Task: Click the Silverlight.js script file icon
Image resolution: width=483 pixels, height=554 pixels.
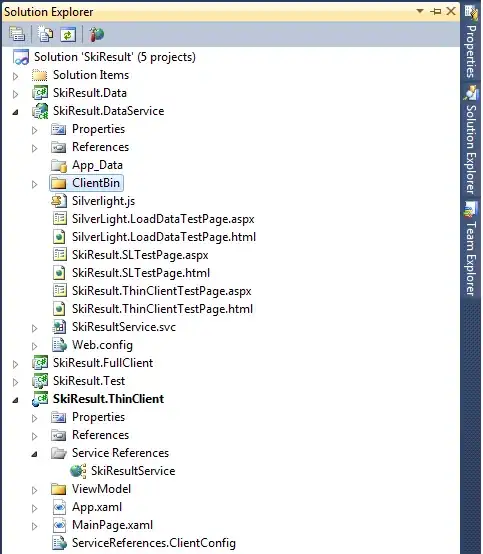Action: pos(59,201)
